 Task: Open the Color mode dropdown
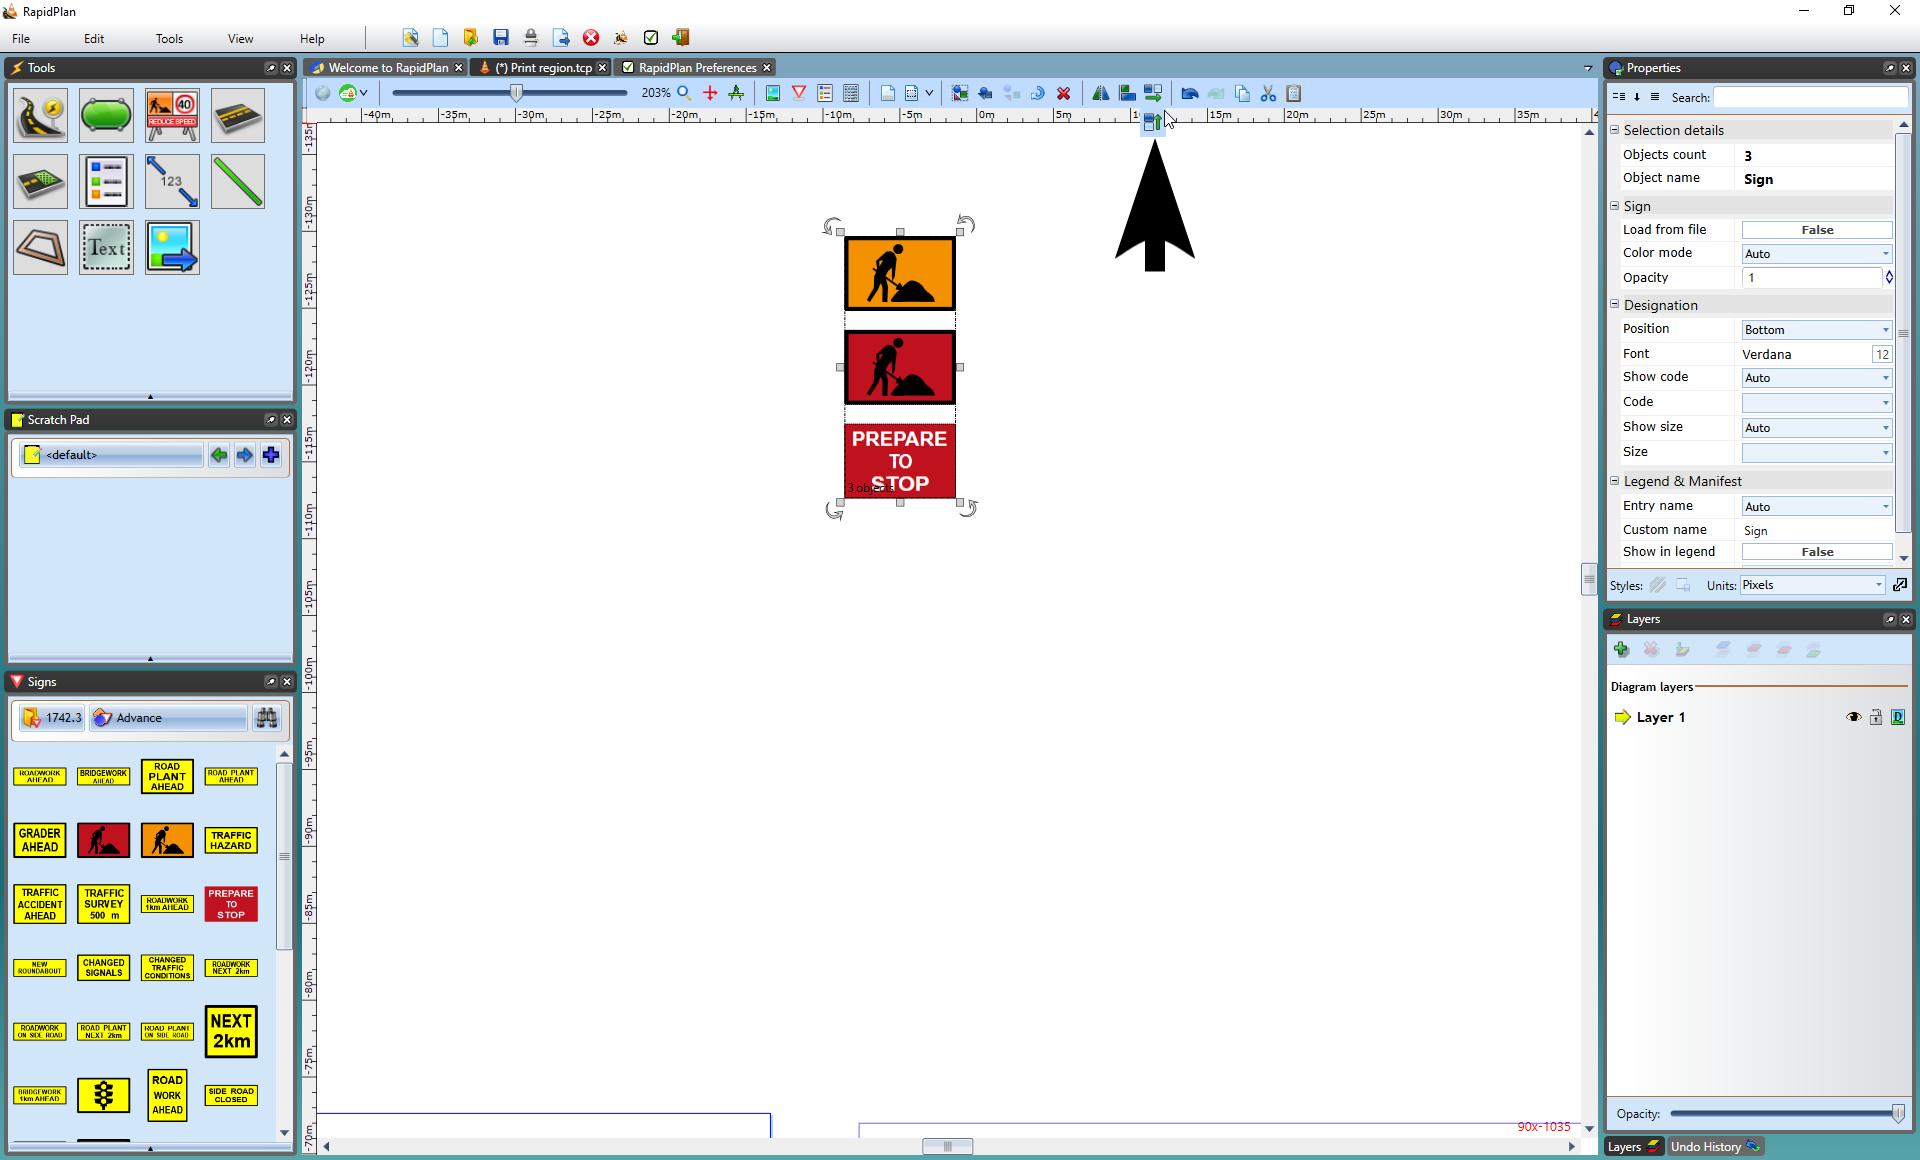coord(1817,254)
